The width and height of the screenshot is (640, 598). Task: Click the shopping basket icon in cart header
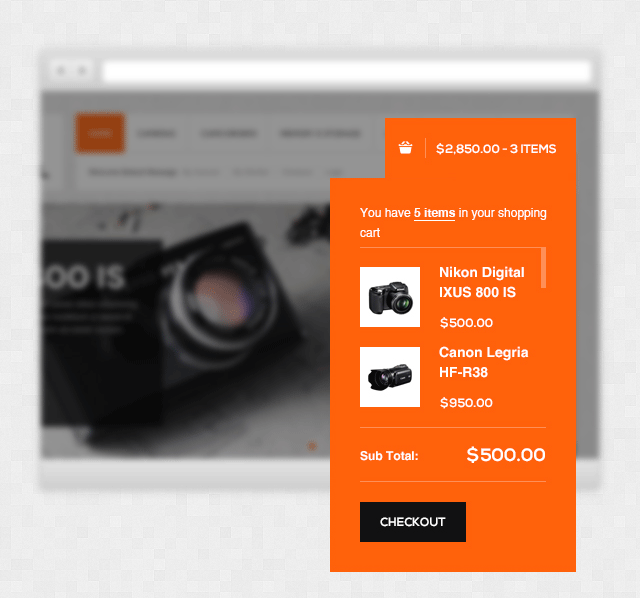(405, 148)
